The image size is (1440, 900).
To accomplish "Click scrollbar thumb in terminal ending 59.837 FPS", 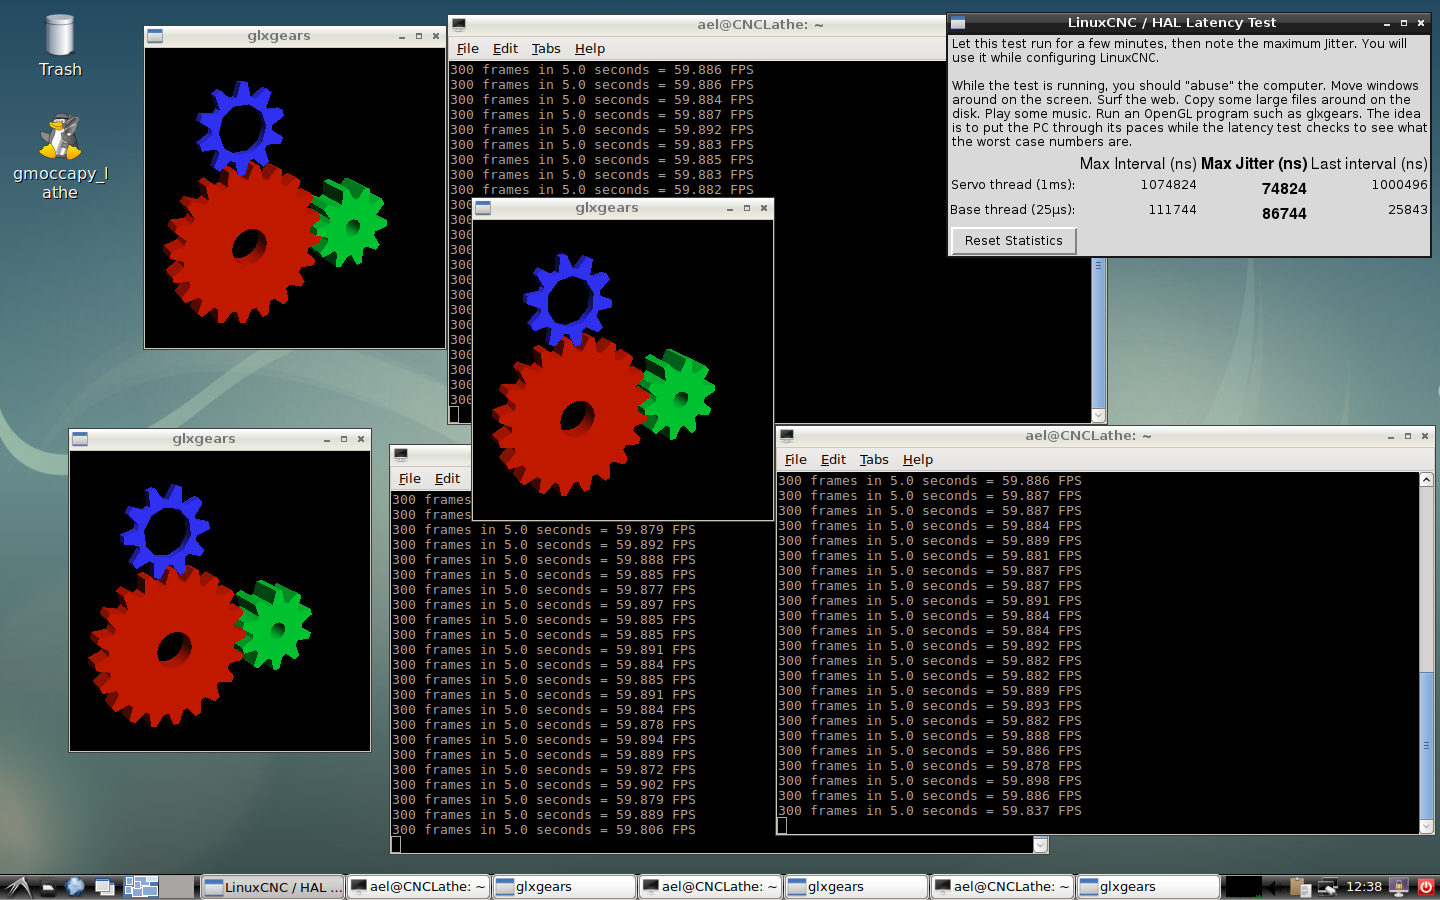I will 1427,746.
